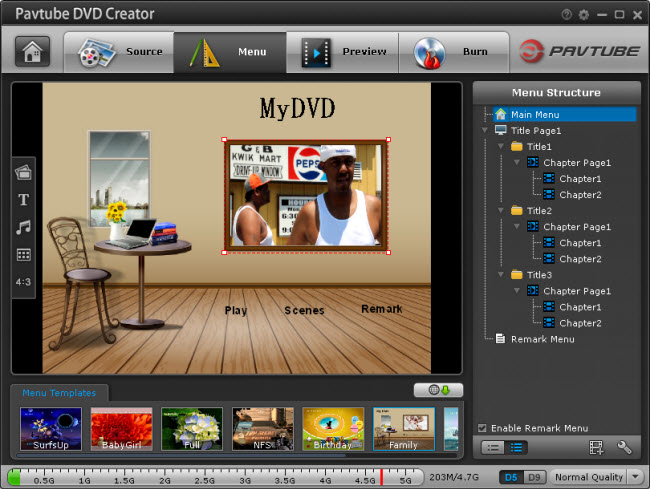This screenshot has height=489, width=650.
Task: Click the download more templates button
Action: coord(438,390)
